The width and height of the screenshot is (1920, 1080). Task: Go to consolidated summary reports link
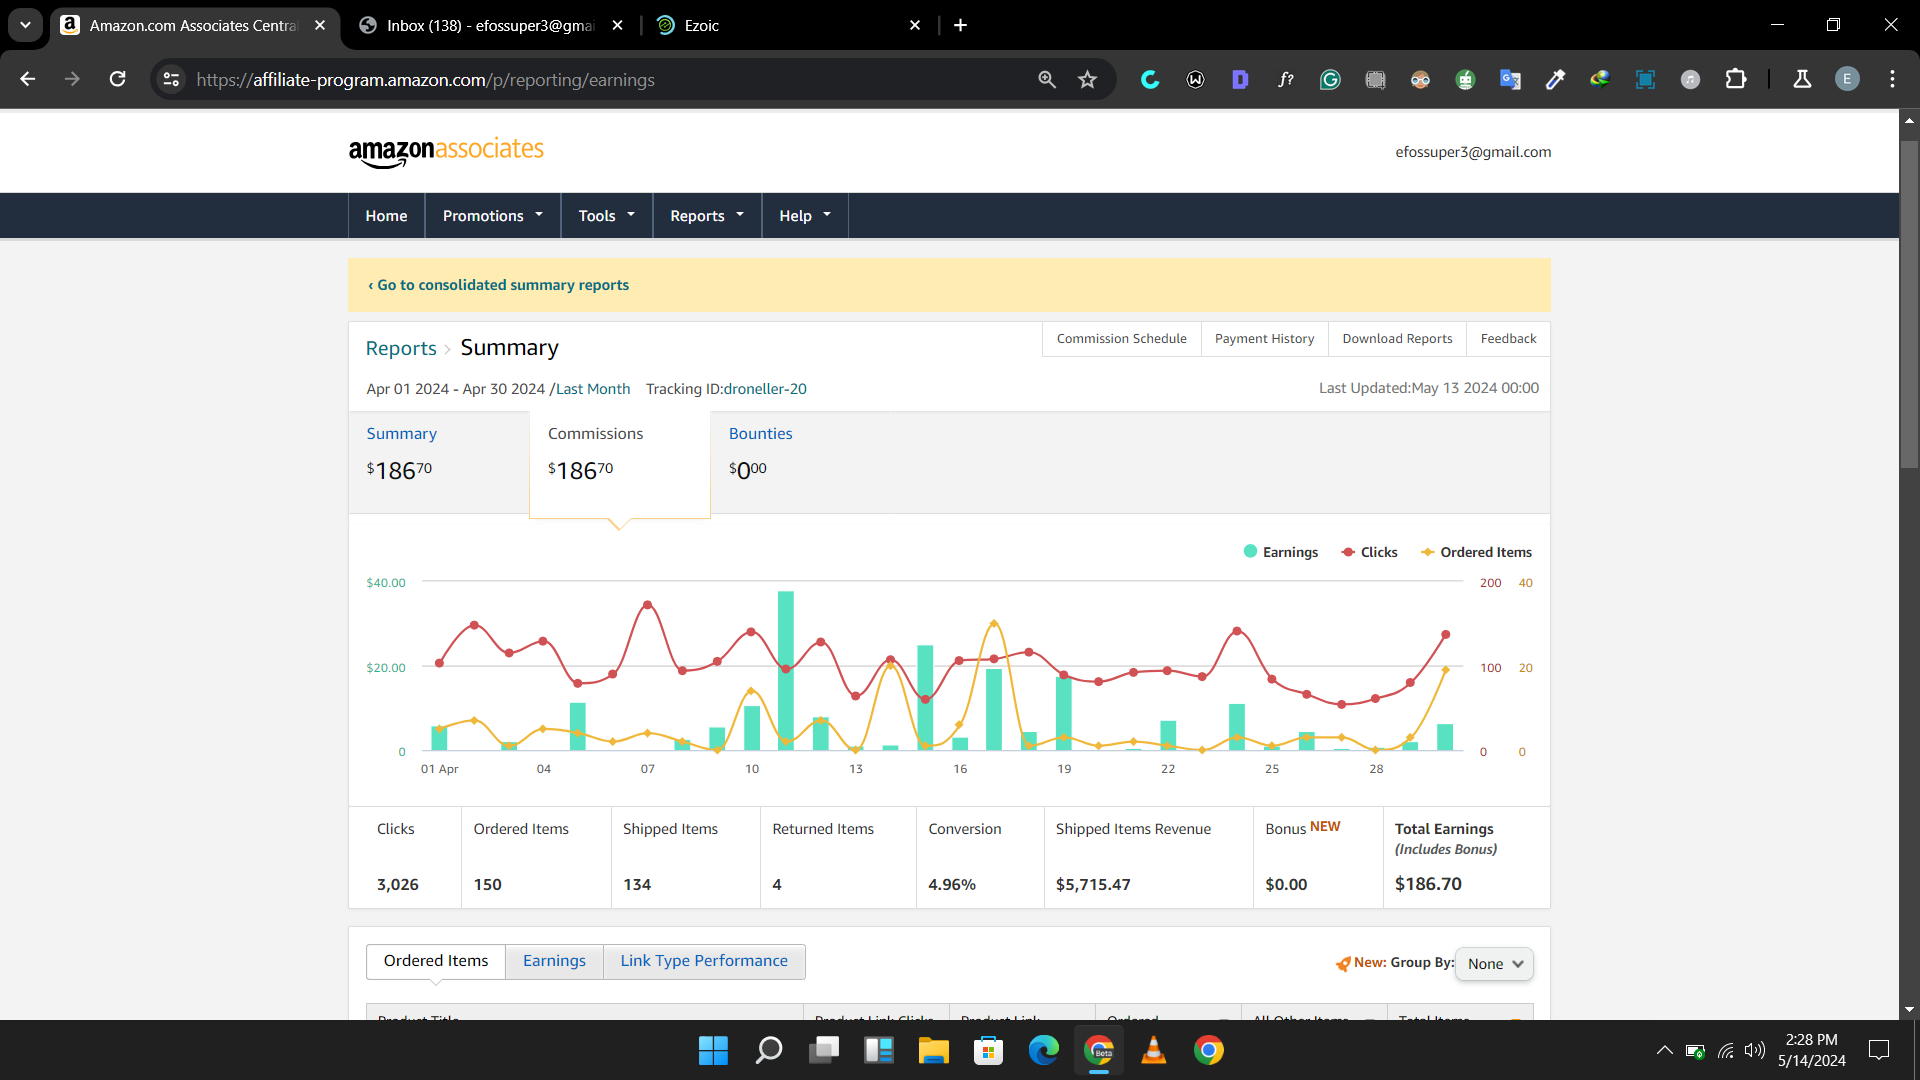pos(498,285)
